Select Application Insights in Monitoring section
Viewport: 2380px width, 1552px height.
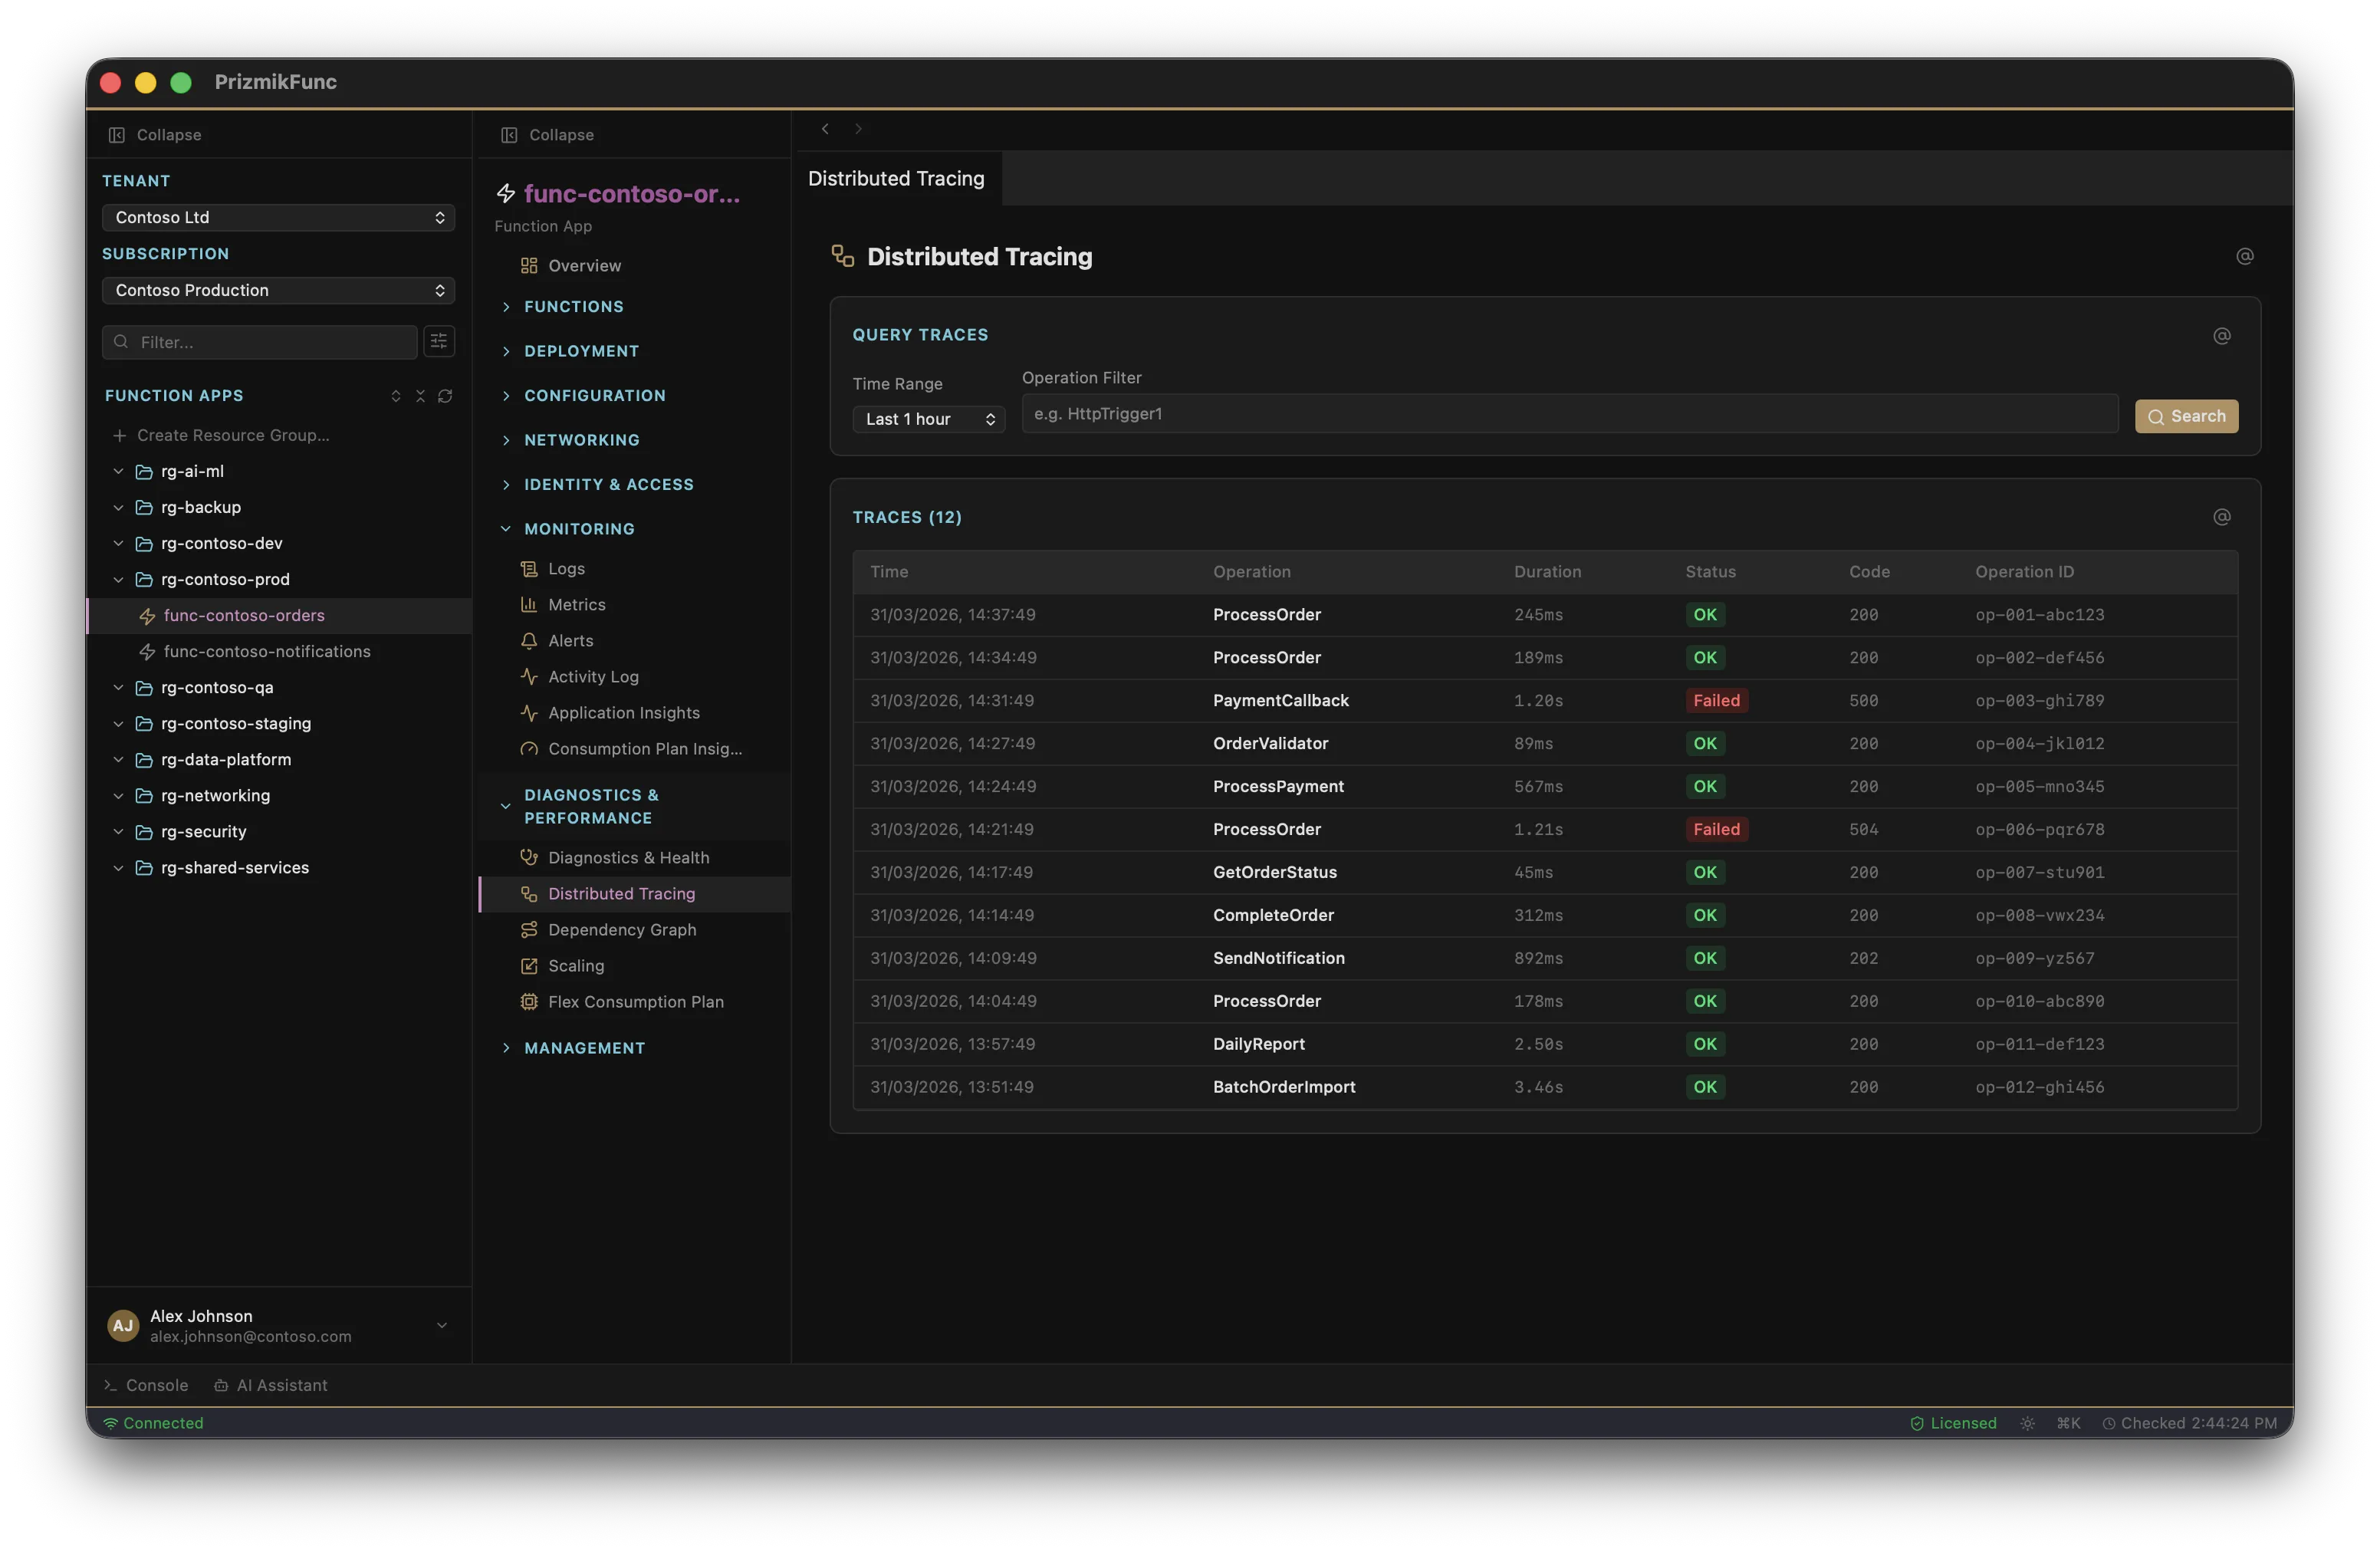click(x=623, y=712)
